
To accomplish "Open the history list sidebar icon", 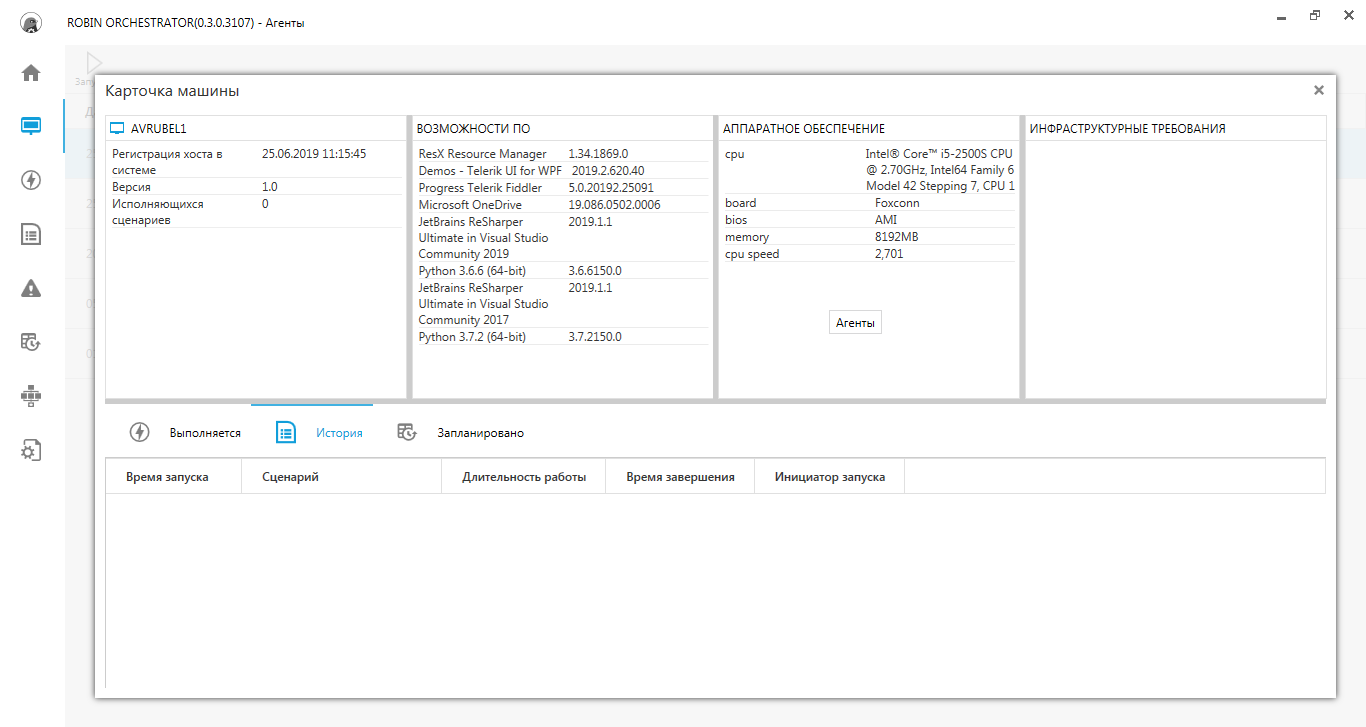I will [31, 235].
